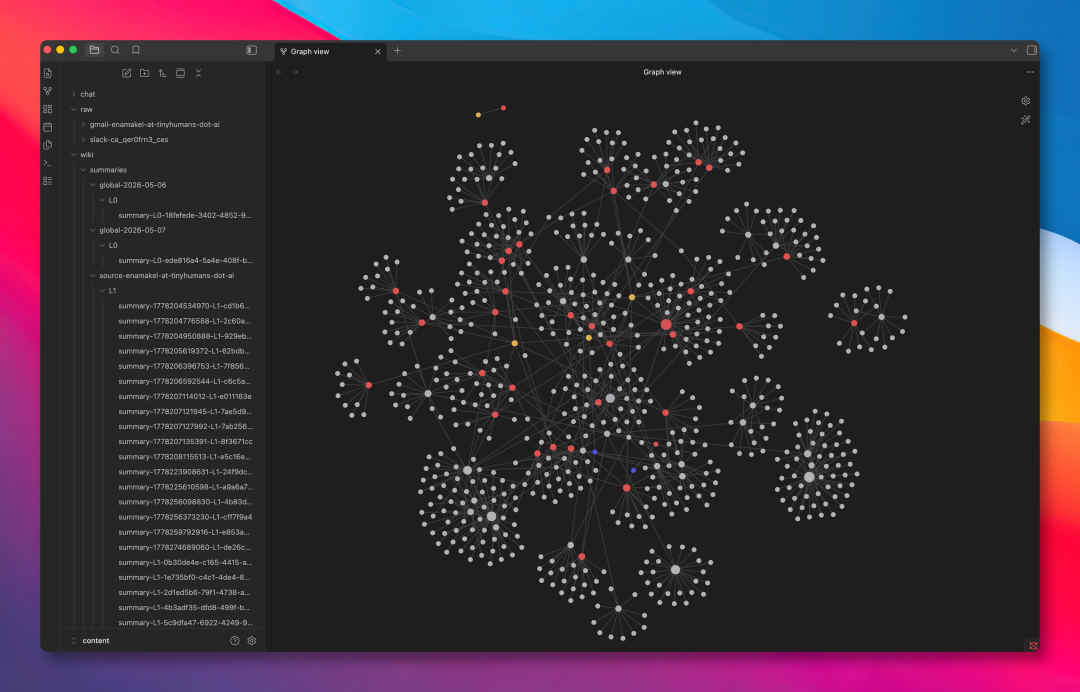1080x692 pixels.
Task: Open quick switcher icon in ribbon
Action: 48,73
